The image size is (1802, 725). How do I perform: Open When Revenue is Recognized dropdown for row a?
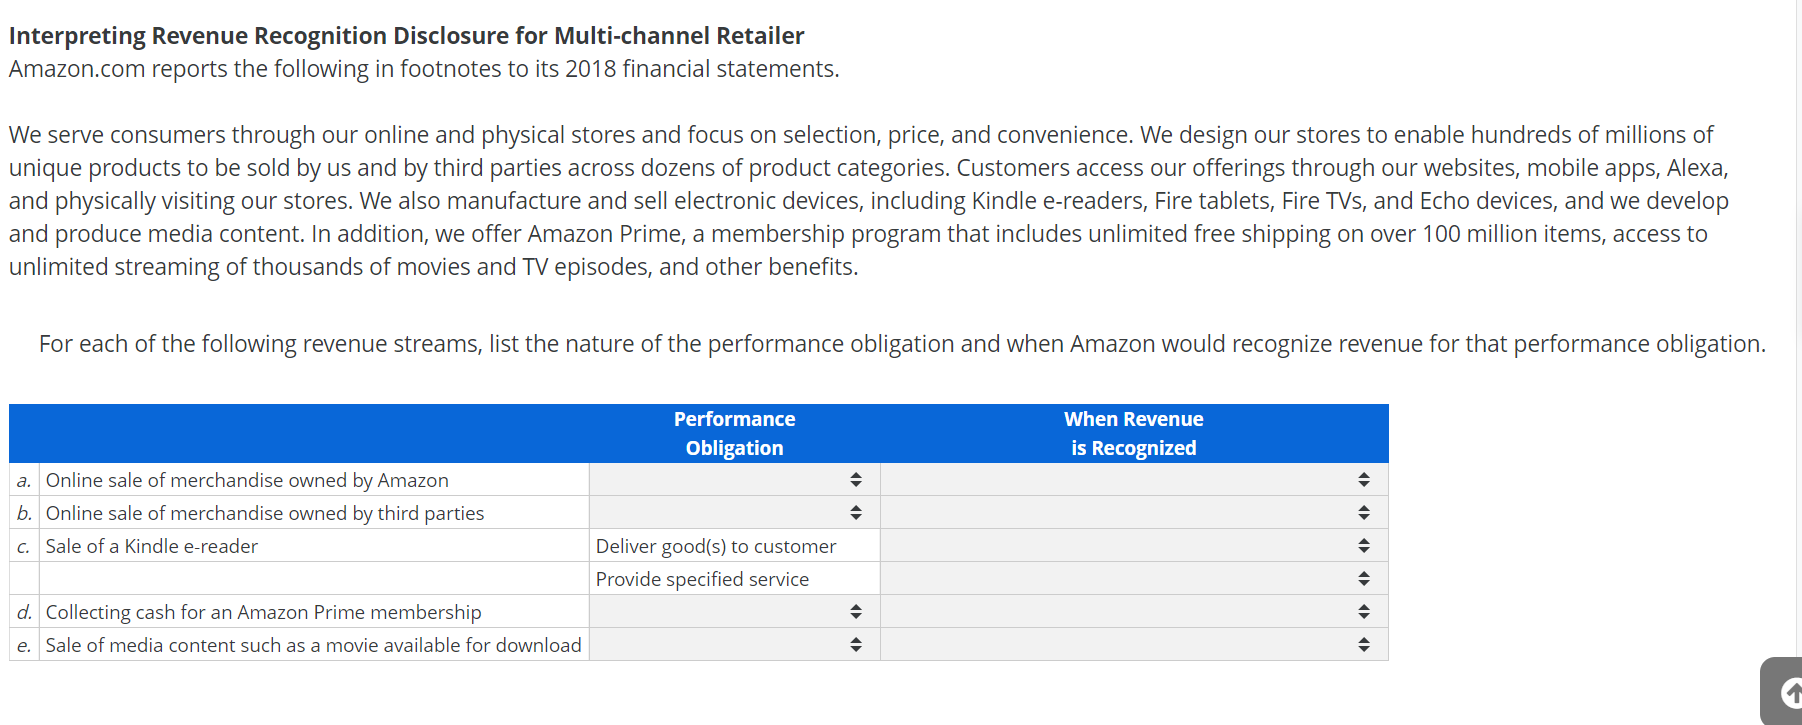pyautogui.click(x=1363, y=479)
